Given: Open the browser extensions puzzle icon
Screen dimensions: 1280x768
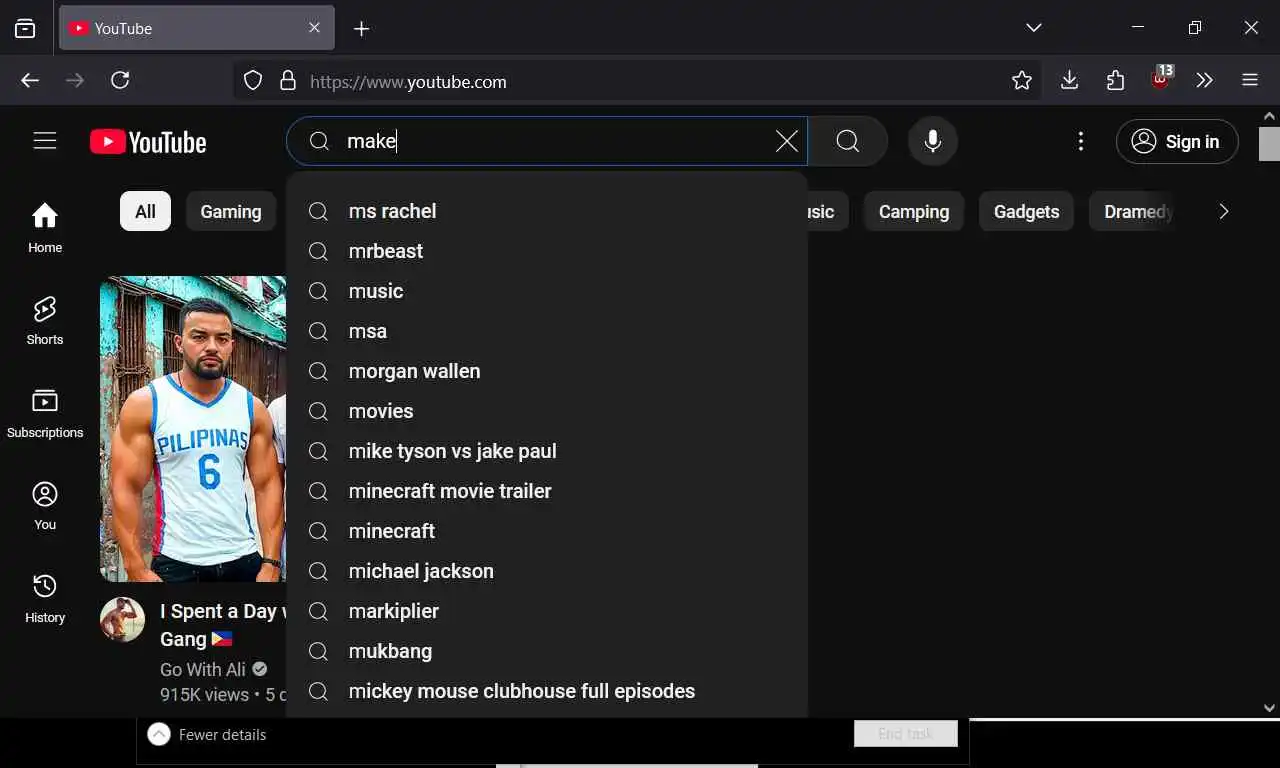Looking at the screenshot, I should (1115, 80).
